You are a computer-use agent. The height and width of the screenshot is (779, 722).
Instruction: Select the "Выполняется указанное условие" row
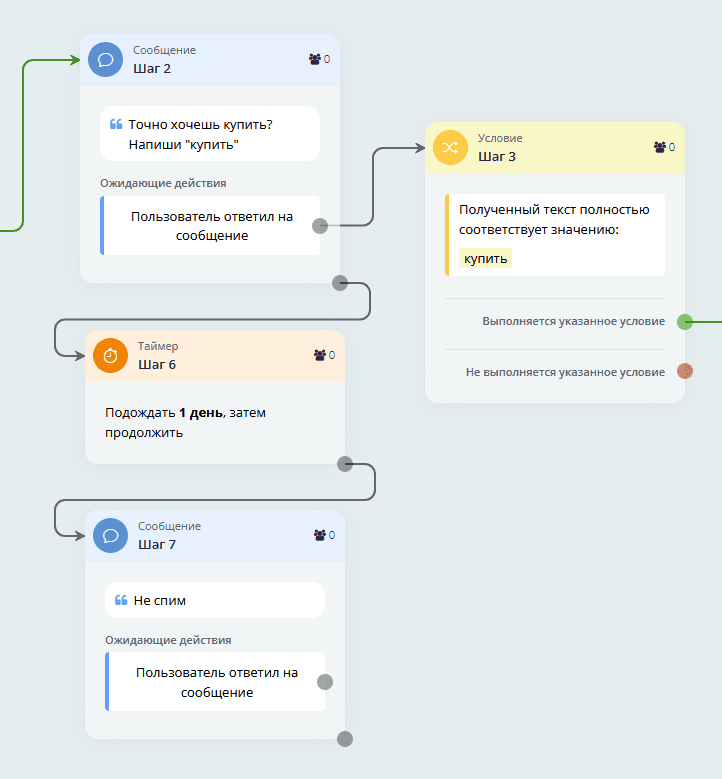(x=573, y=322)
